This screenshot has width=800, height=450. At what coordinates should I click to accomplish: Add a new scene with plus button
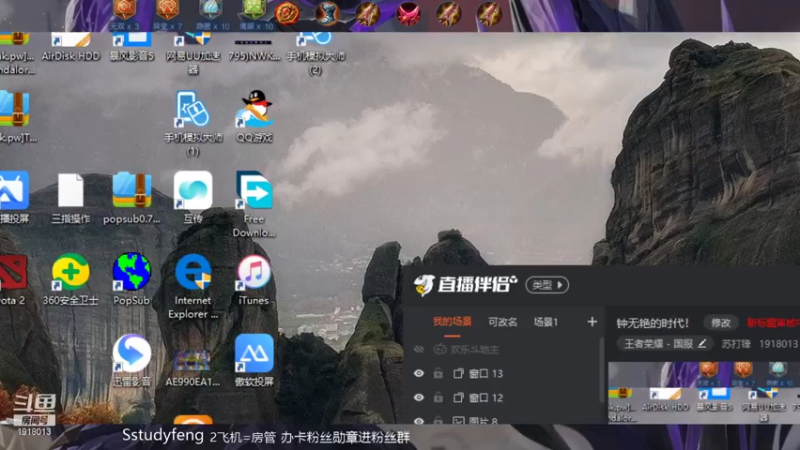pyautogui.click(x=592, y=321)
